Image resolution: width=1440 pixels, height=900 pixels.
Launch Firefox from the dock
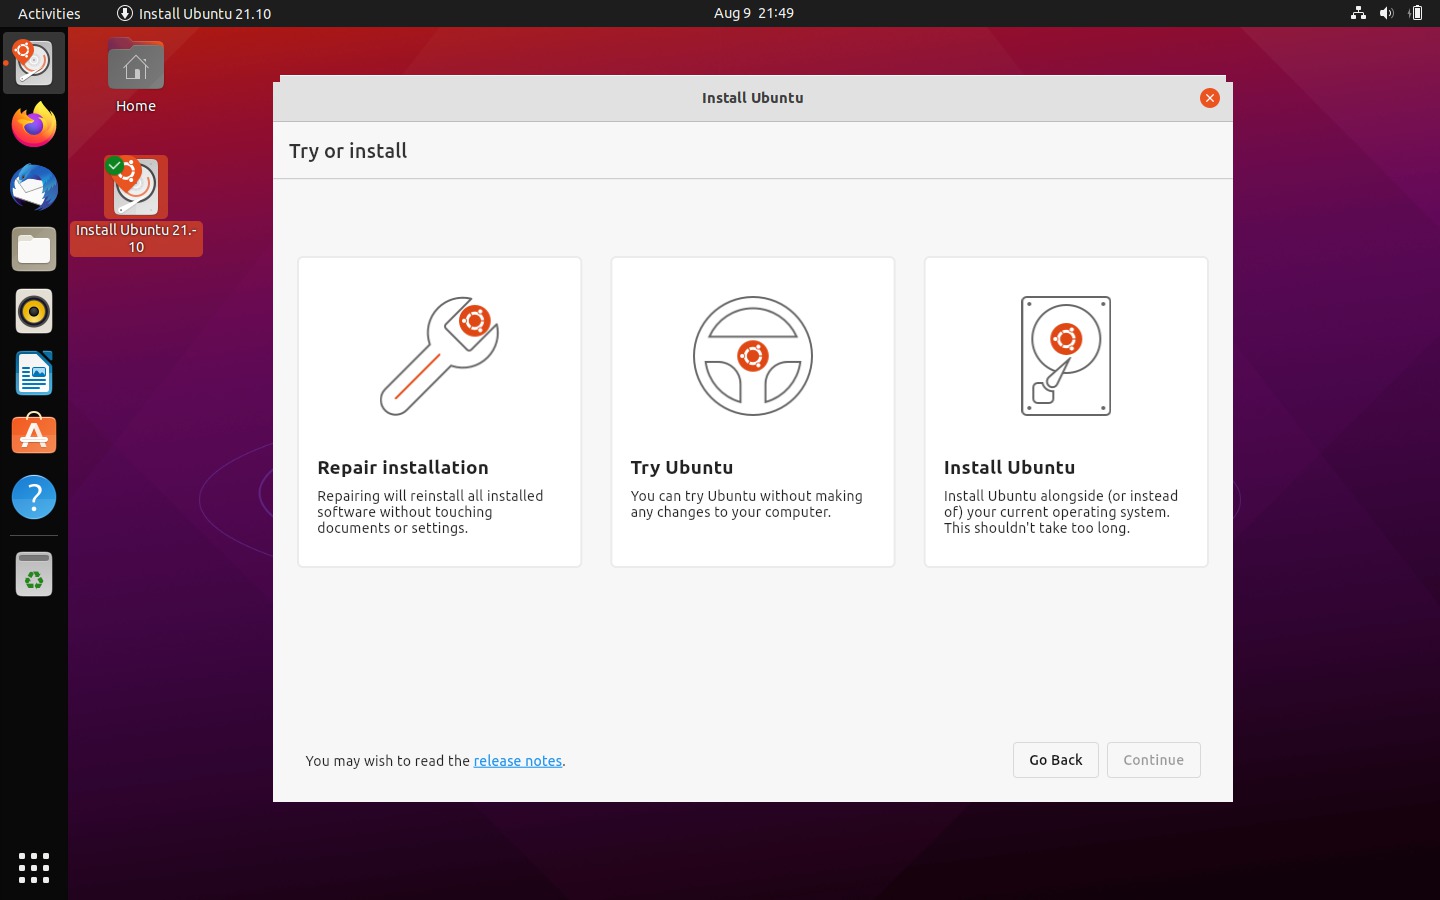(x=34, y=125)
